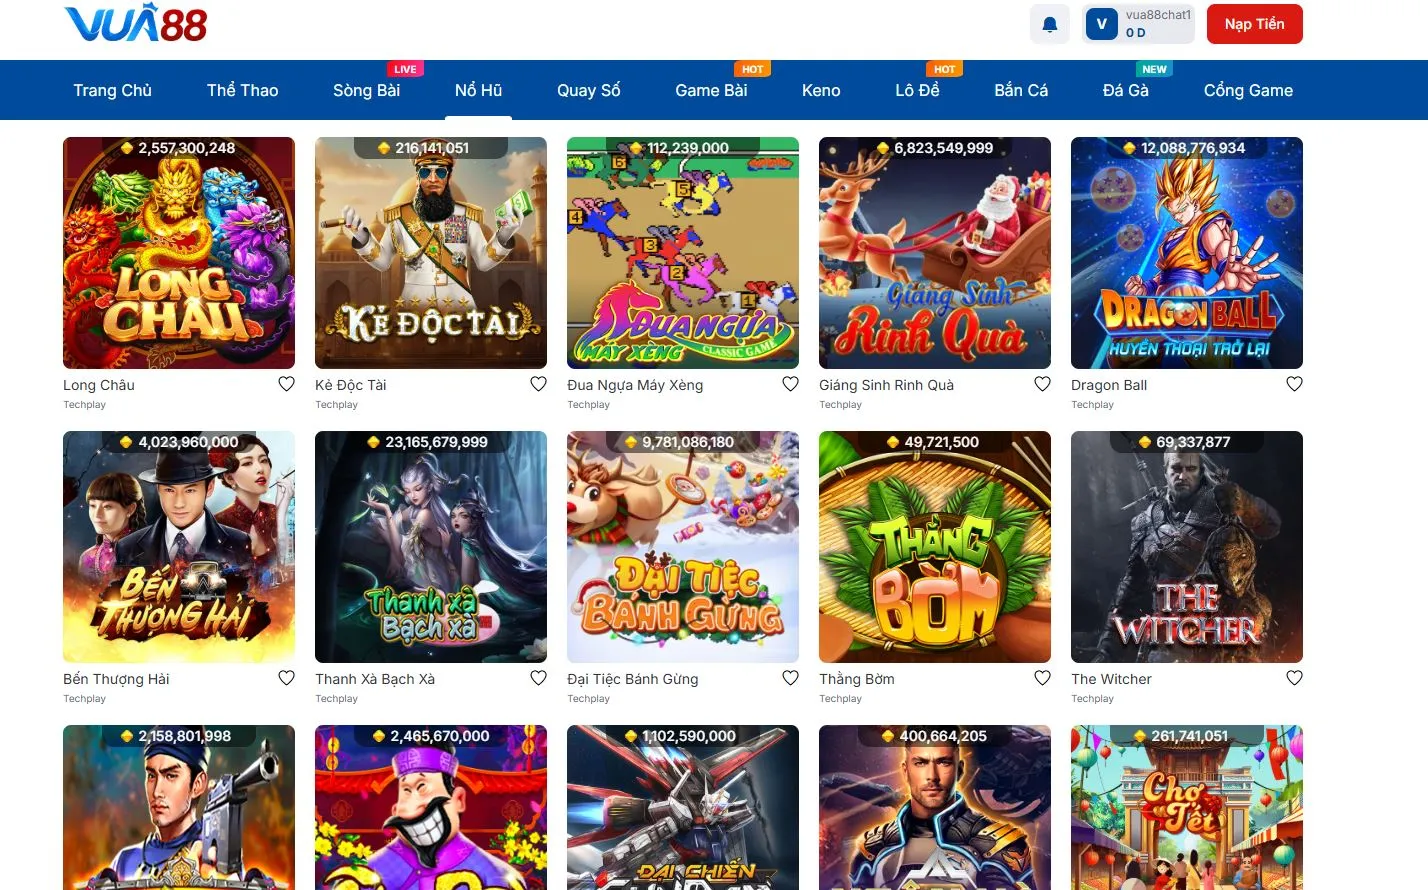
Task: Click the heart icon on Giáng Sinh Rinh Quà
Action: pyautogui.click(x=1042, y=383)
